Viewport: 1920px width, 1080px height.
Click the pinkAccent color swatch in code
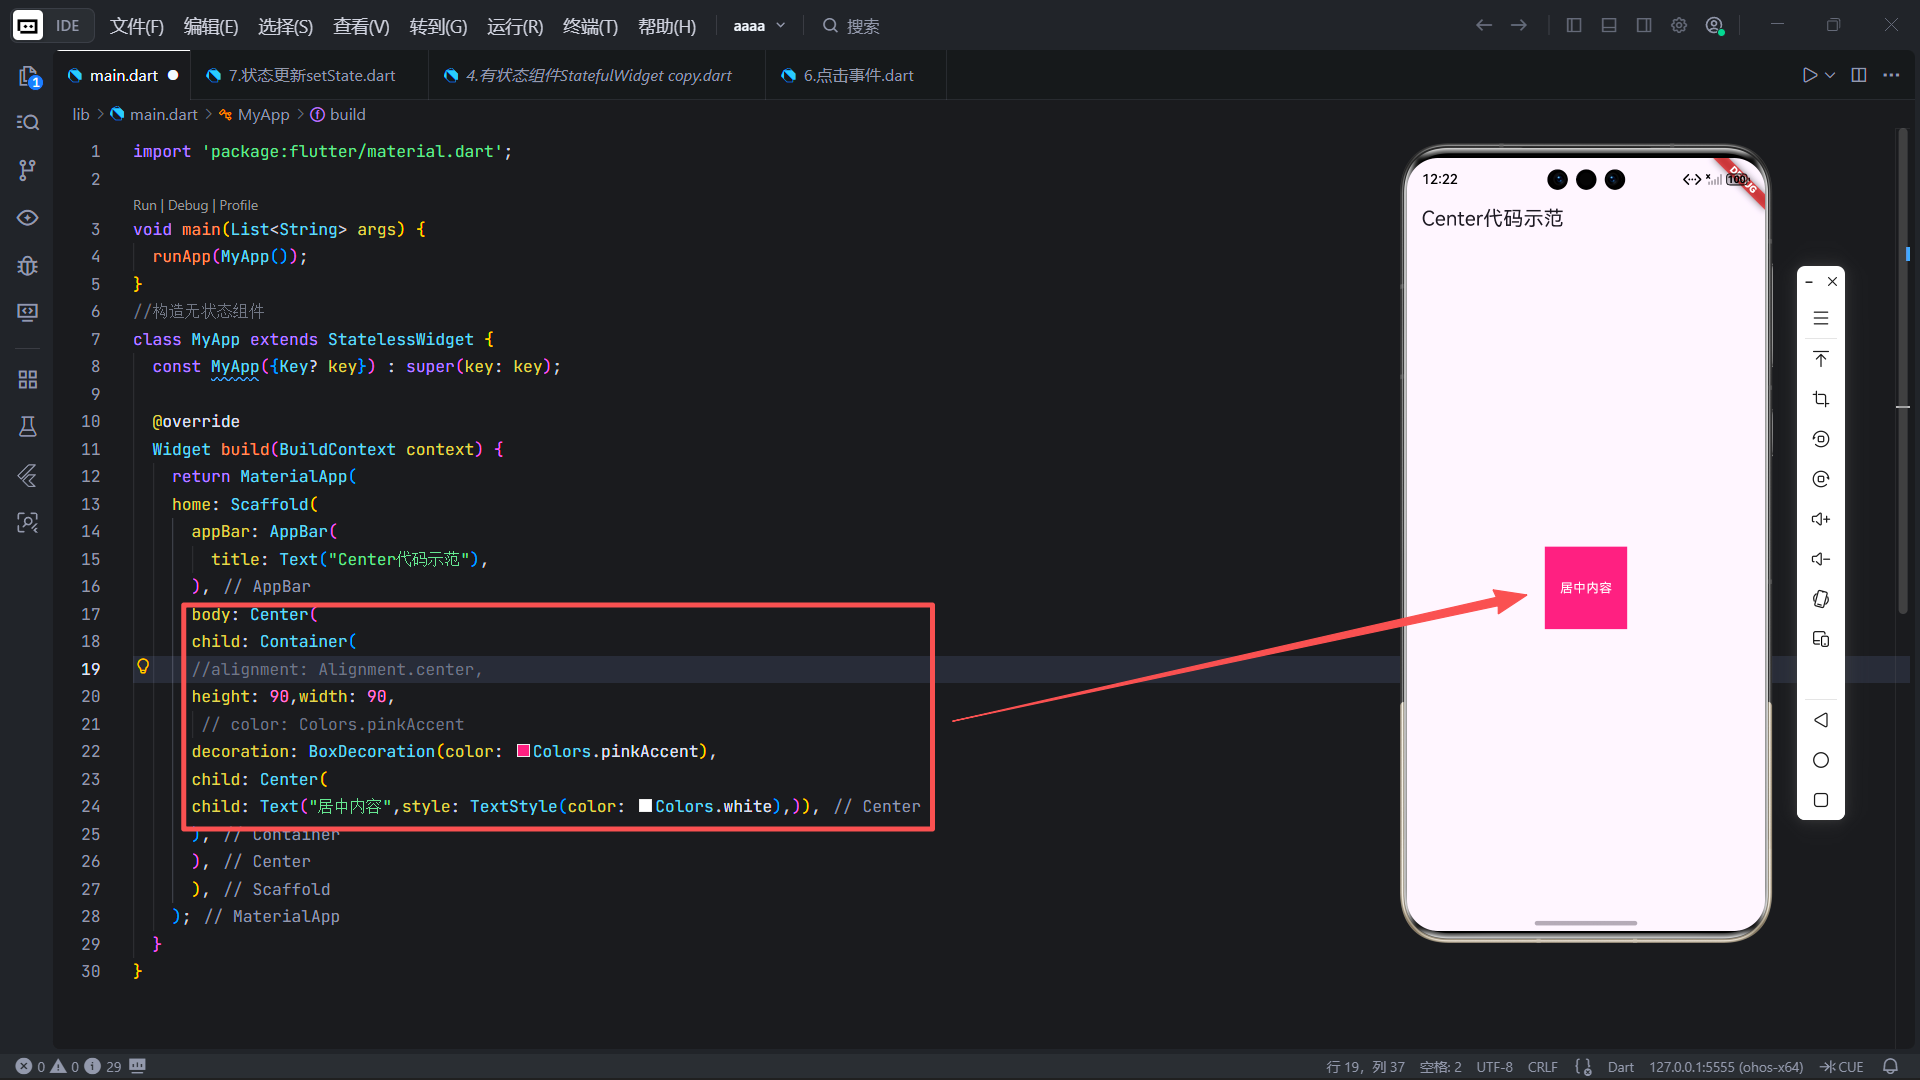tap(523, 751)
